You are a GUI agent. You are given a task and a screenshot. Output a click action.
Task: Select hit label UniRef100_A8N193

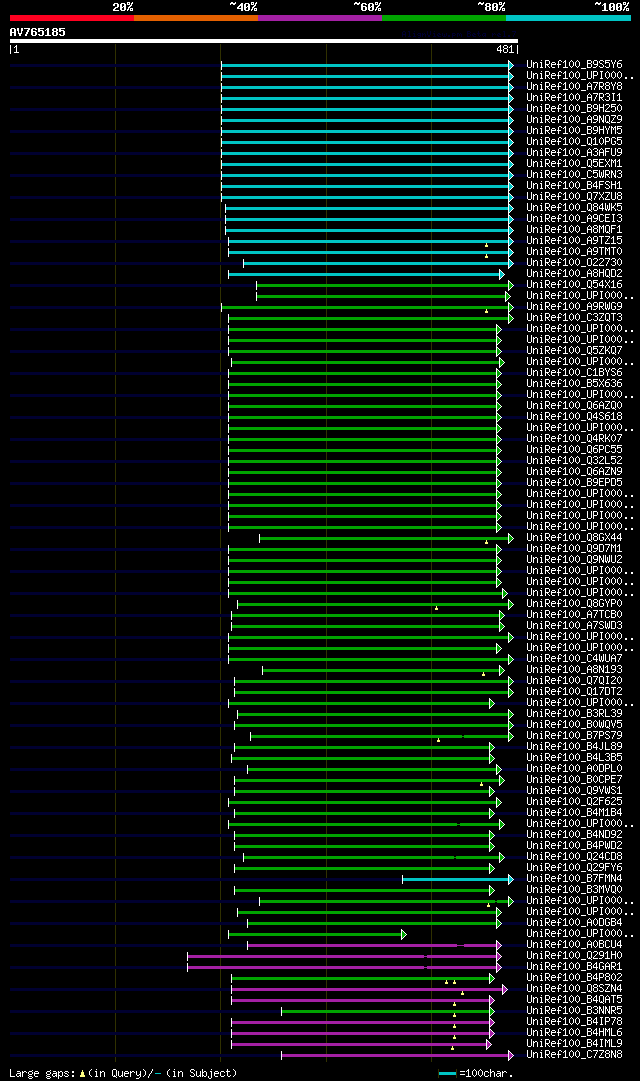click(574, 671)
